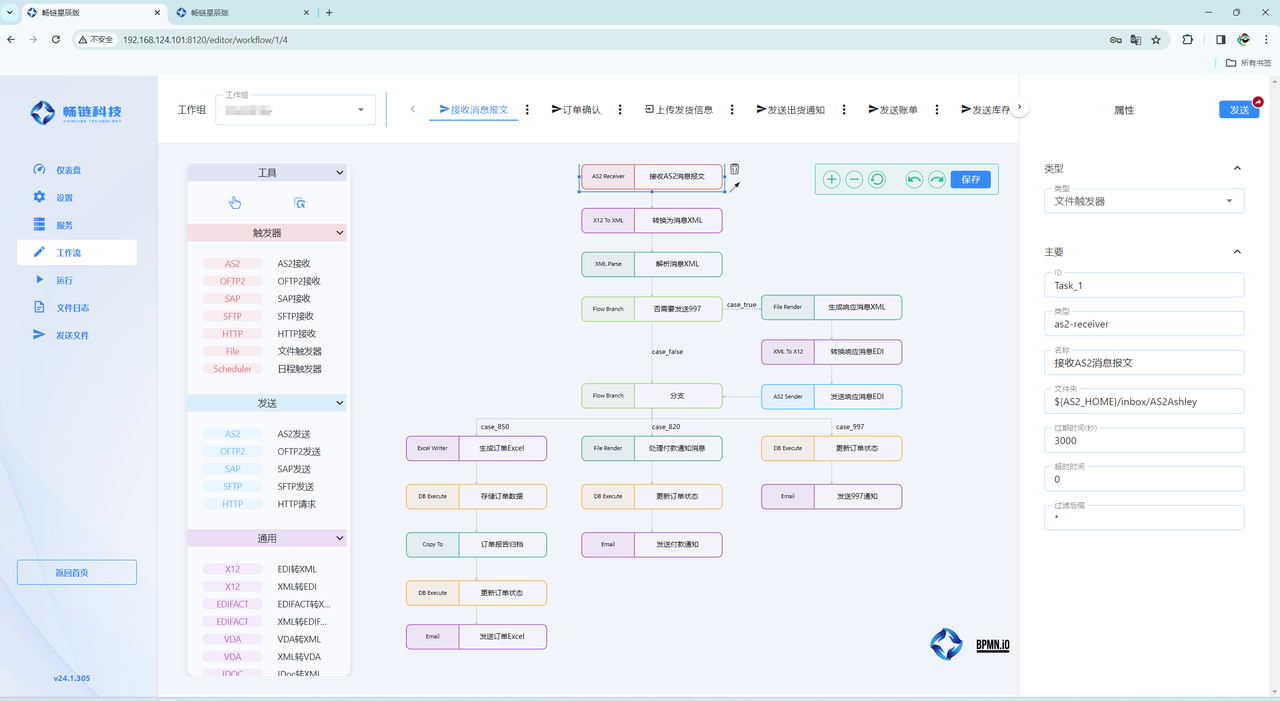This screenshot has height=701, width=1280.
Task: Click the 文件夹 path input field
Action: tap(1144, 401)
